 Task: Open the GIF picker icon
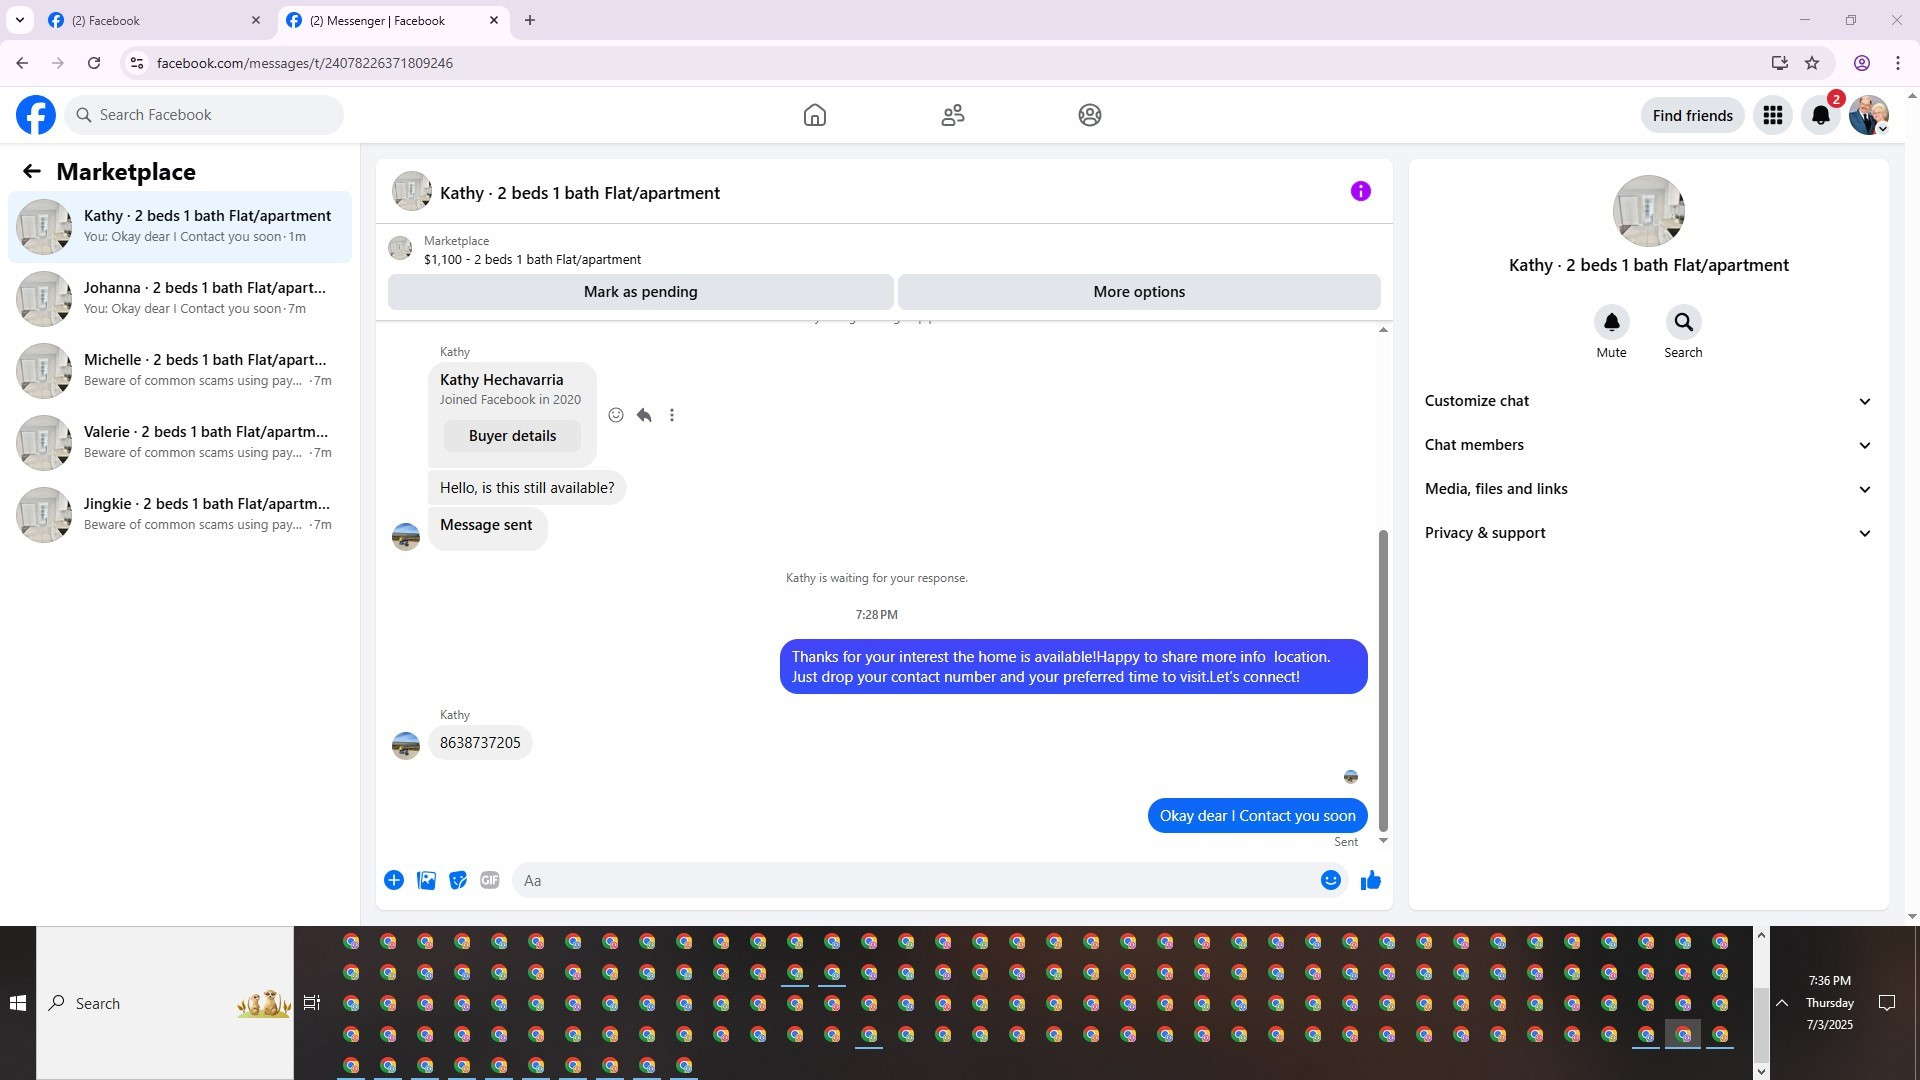click(x=489, y=880)
